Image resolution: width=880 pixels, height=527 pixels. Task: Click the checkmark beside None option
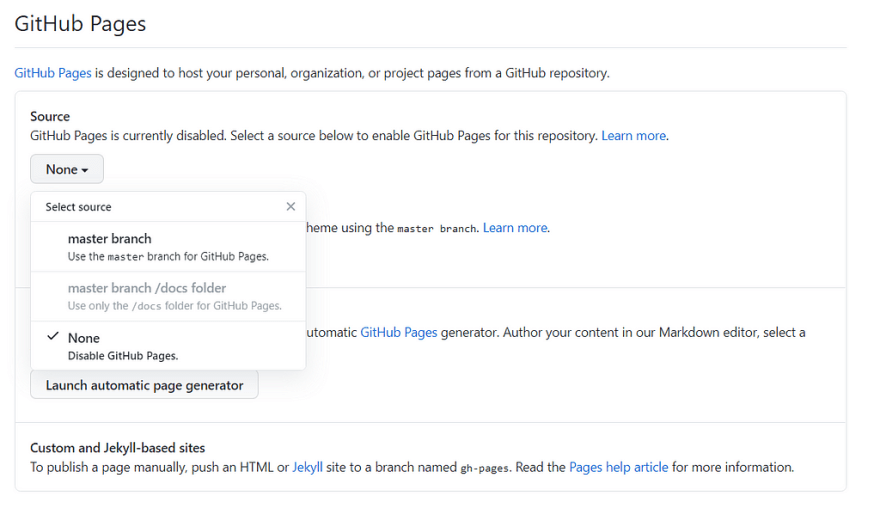click(x=53, y=336)
